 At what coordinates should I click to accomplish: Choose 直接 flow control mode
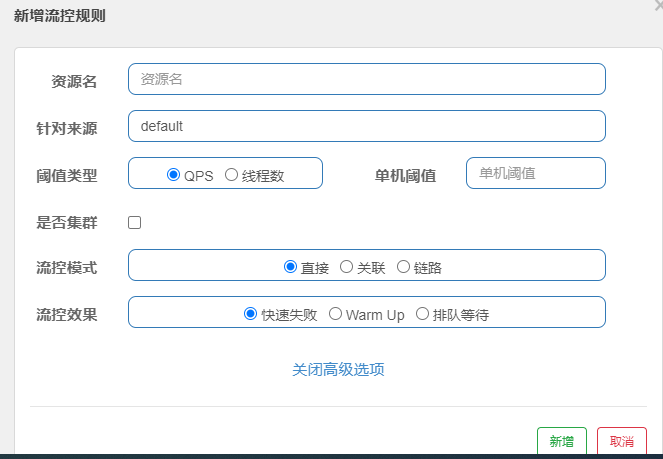(x=290, y=267)
